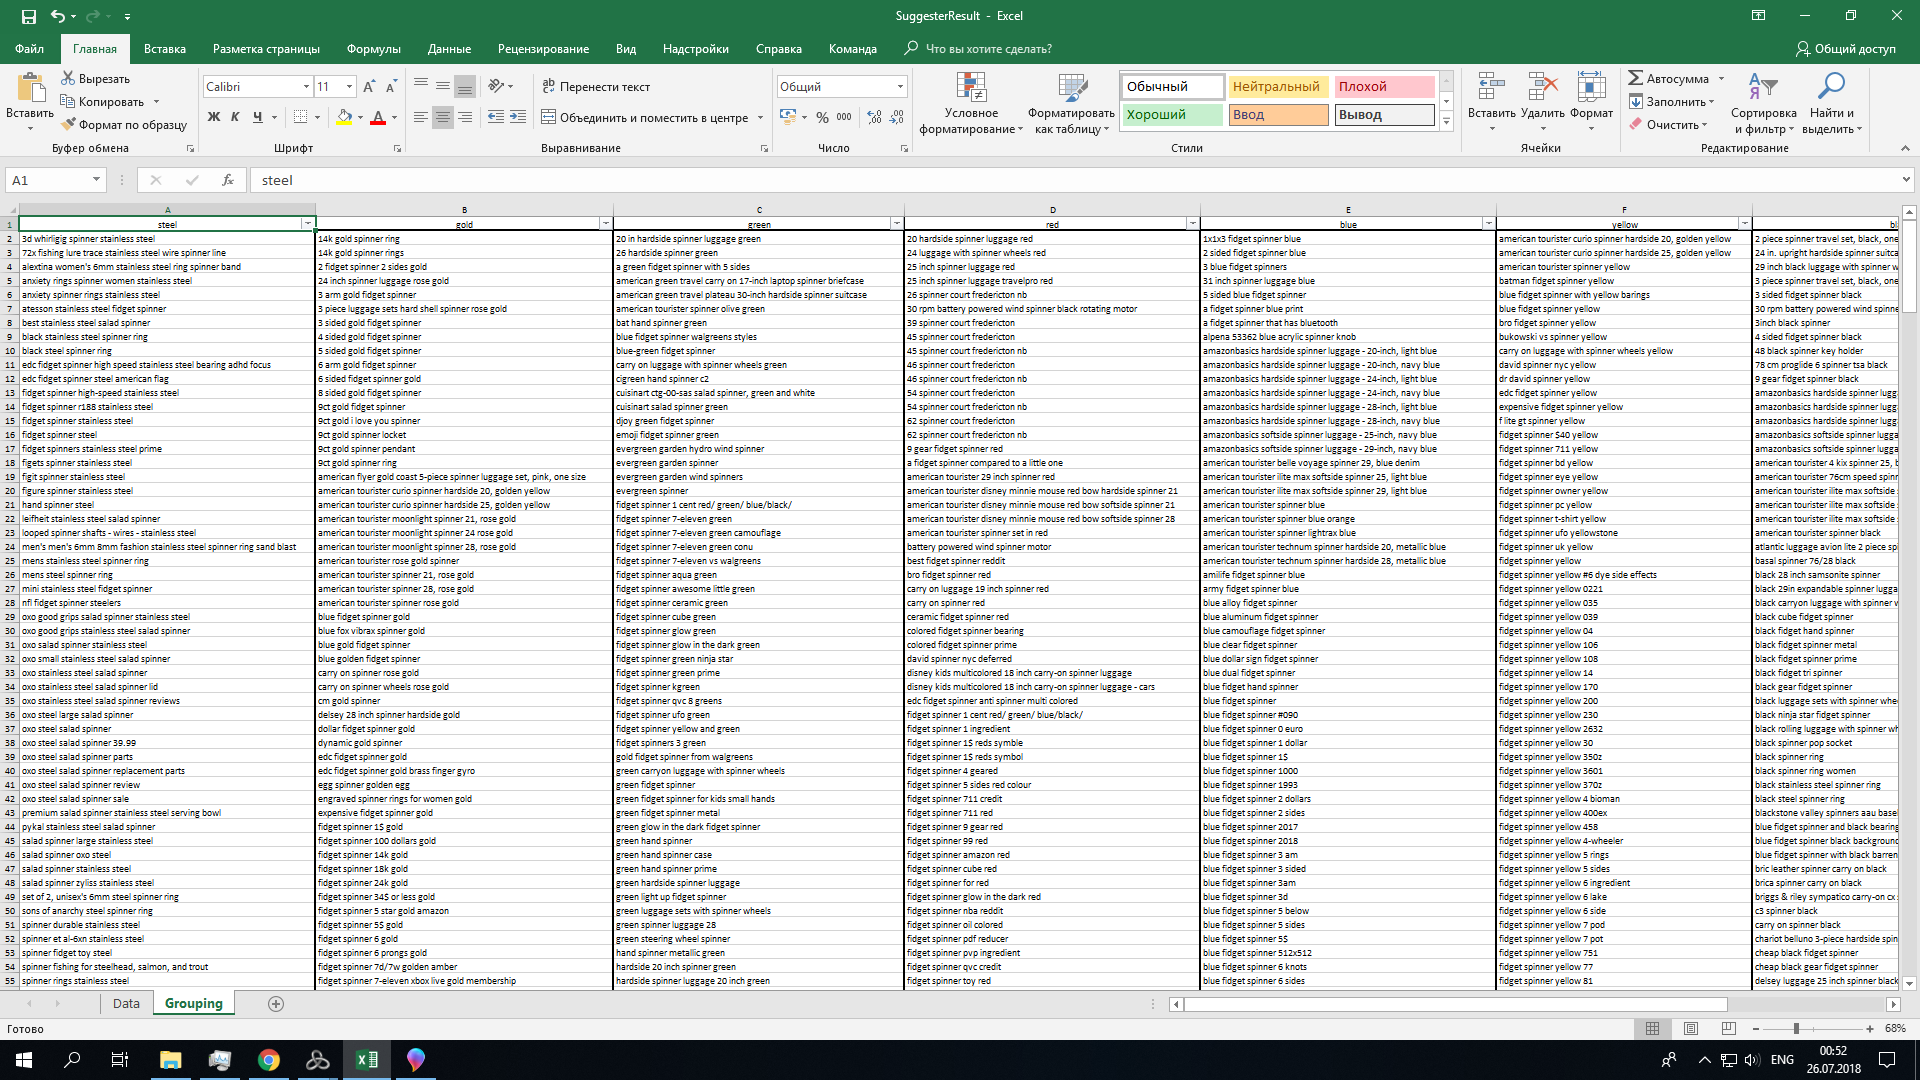Click the Save icon in quick access toolbar
This screenshot has width=1920, height=1080.
click(28, 16)
